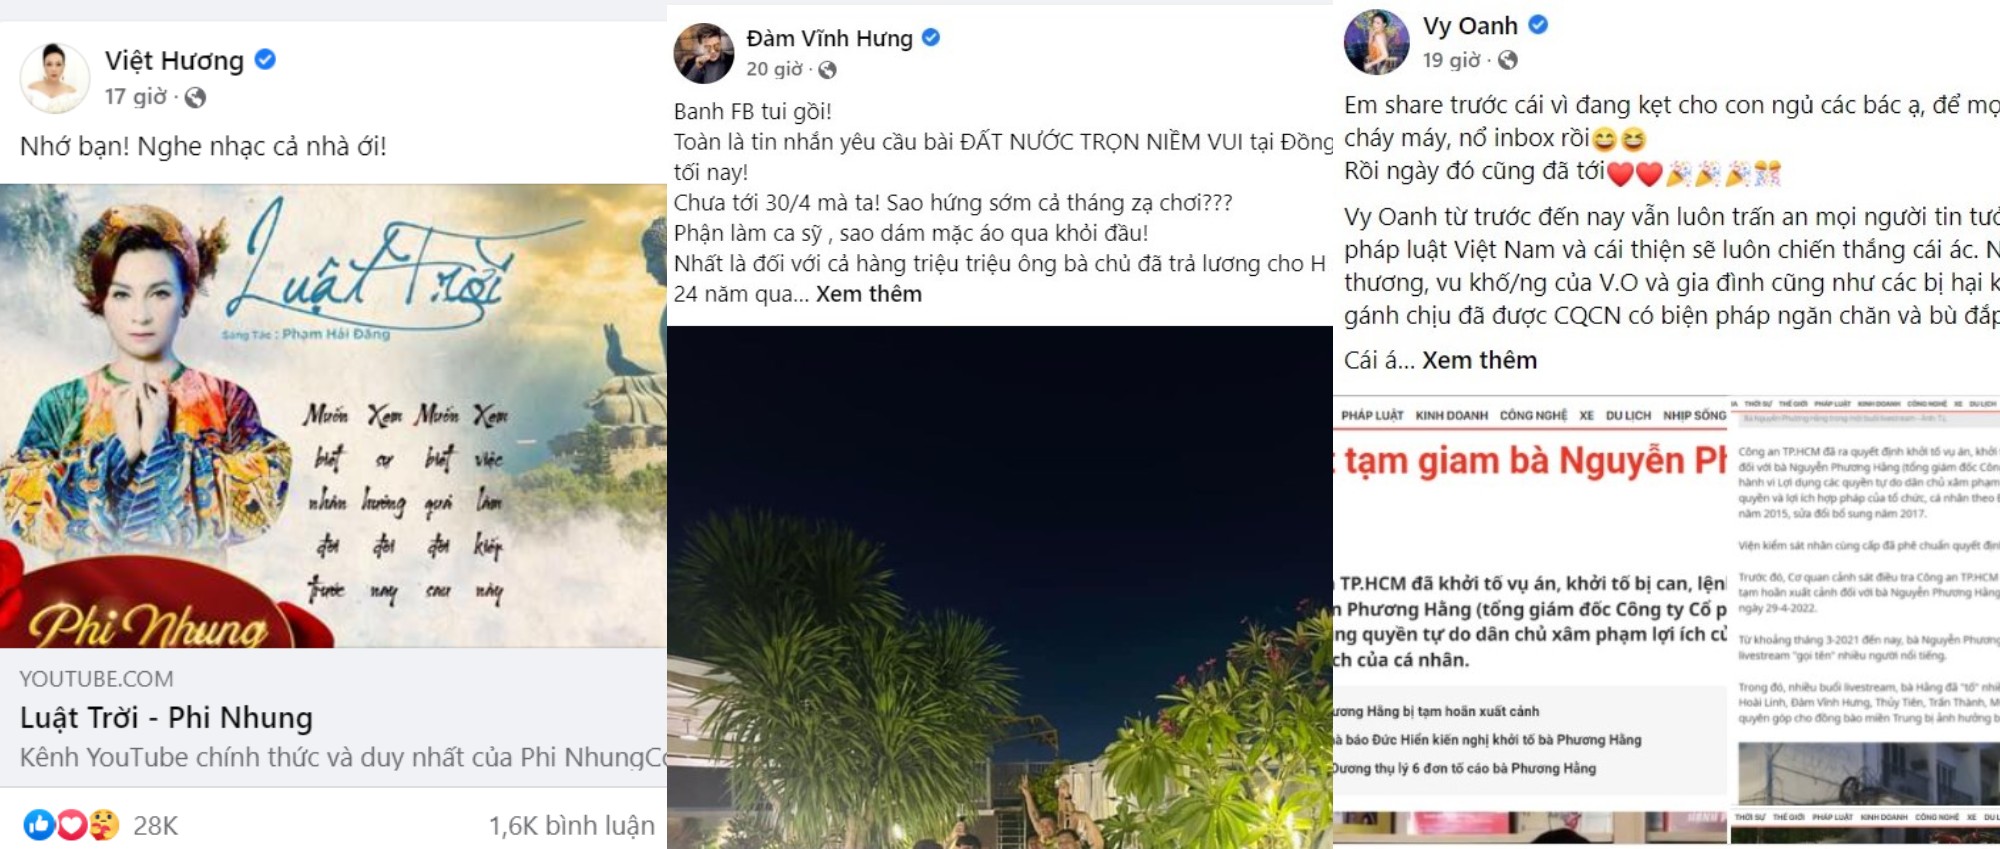Select the KINH DOANH tab in the news image

1451,415
